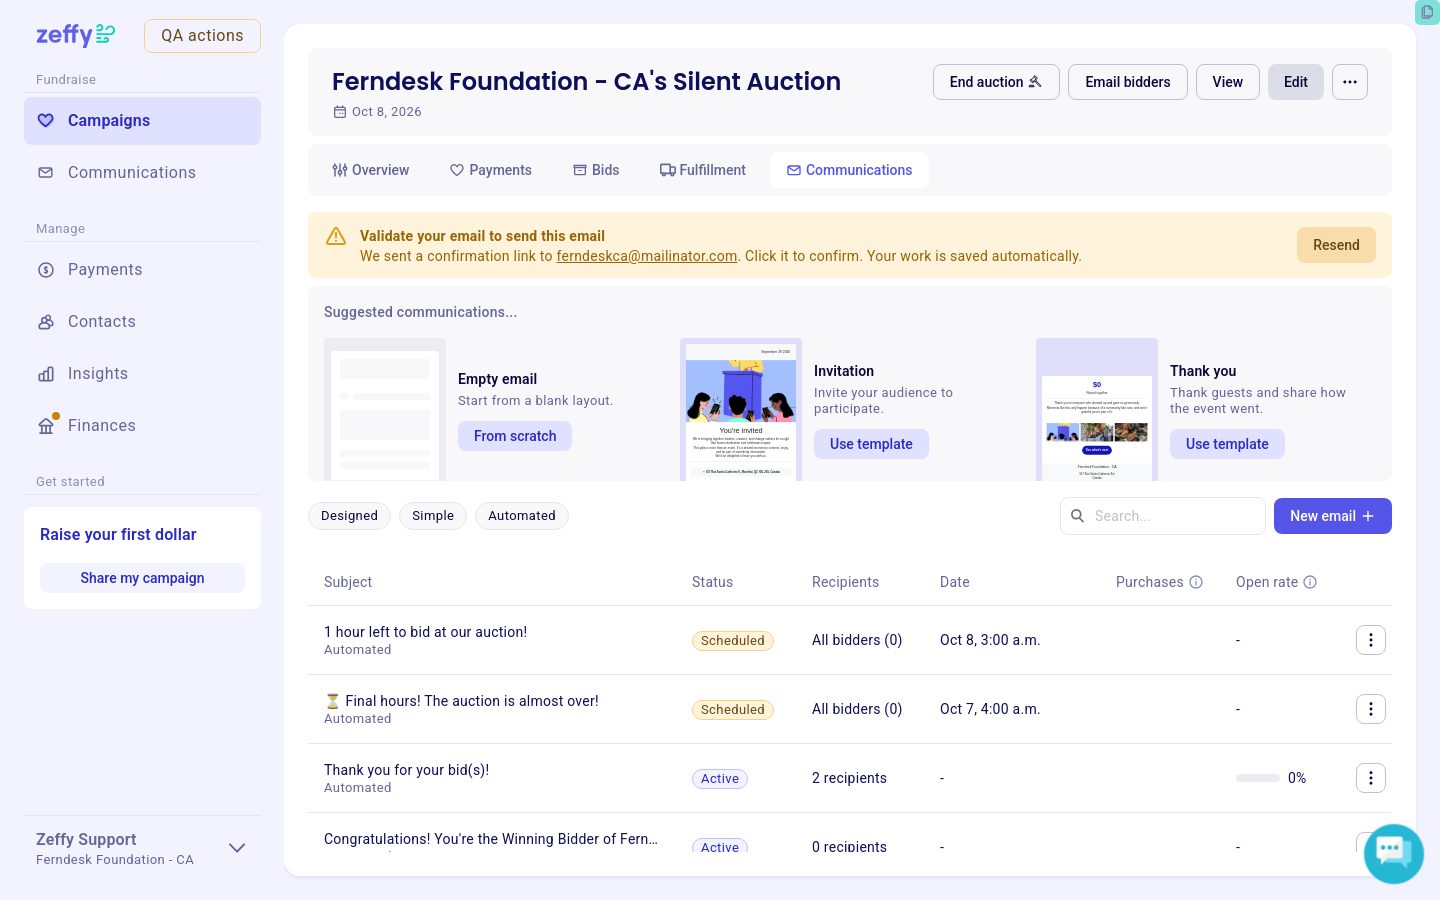
Task: Select the Communications tab
Action: [x=849, y=170]
